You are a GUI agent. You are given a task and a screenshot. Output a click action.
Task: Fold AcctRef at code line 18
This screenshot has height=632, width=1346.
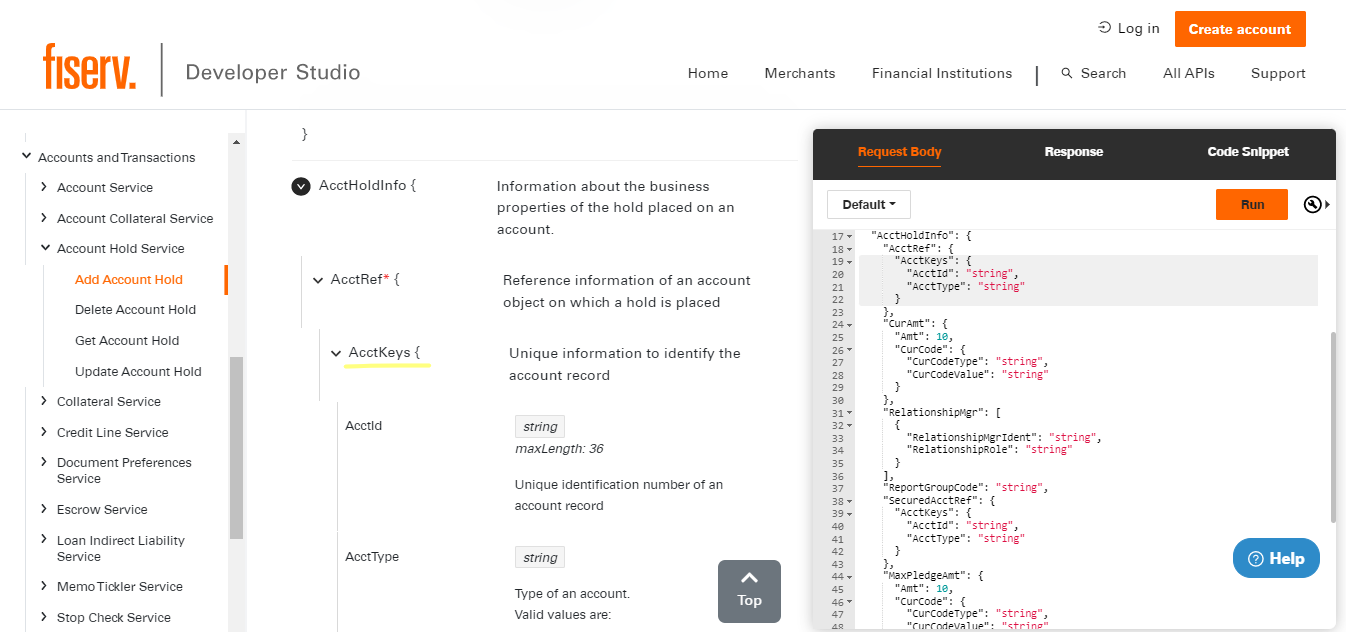click(850, 249)
